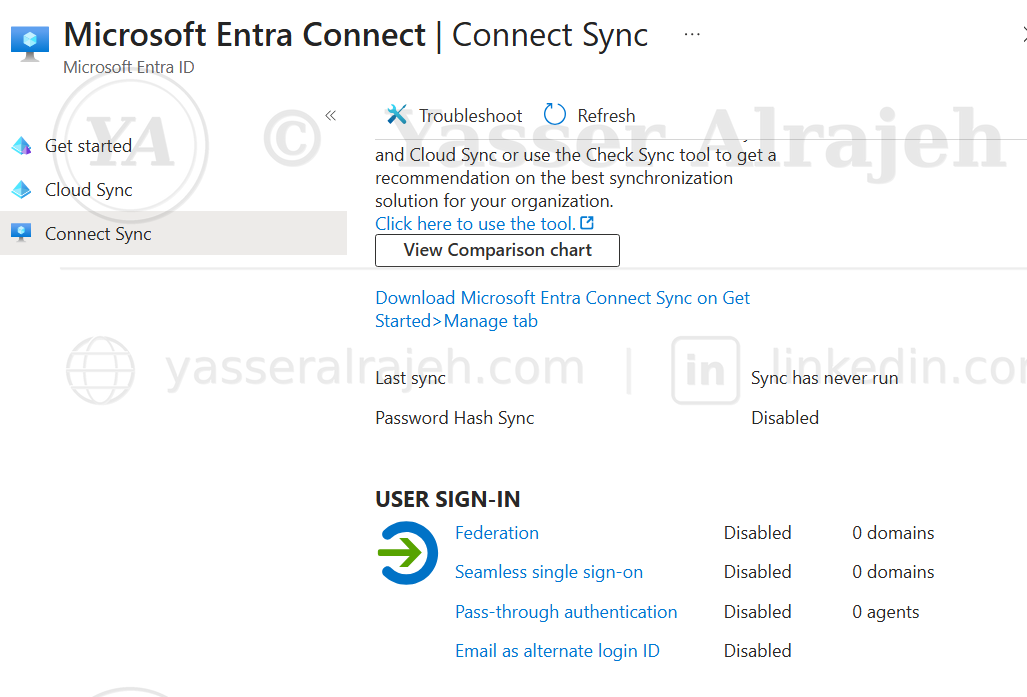Click the external link icon beside tool link
The width and height of the screenshot is (1027, 697).
[588, 223]
